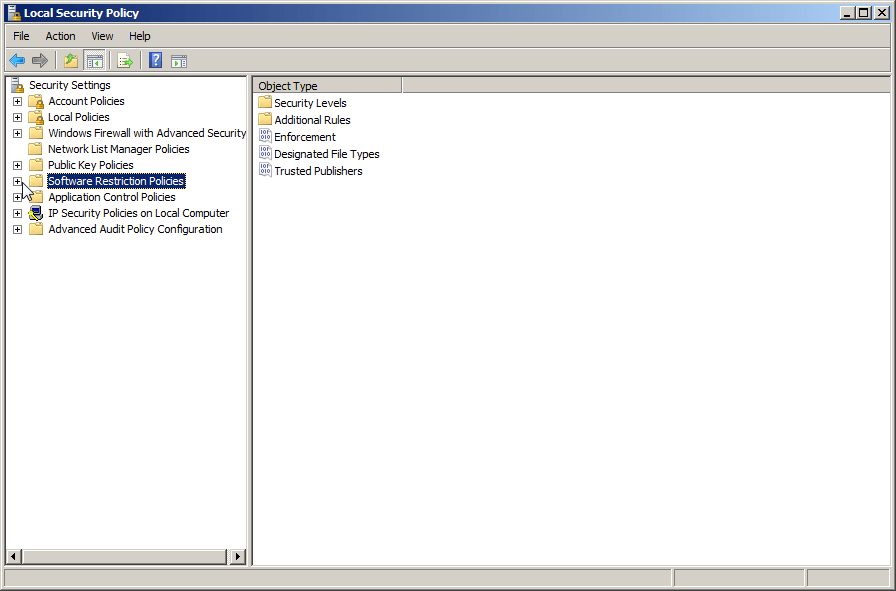Open the Action menu
Image resolution: width=896 pixels, height=591 pixels.
[60, 36]
